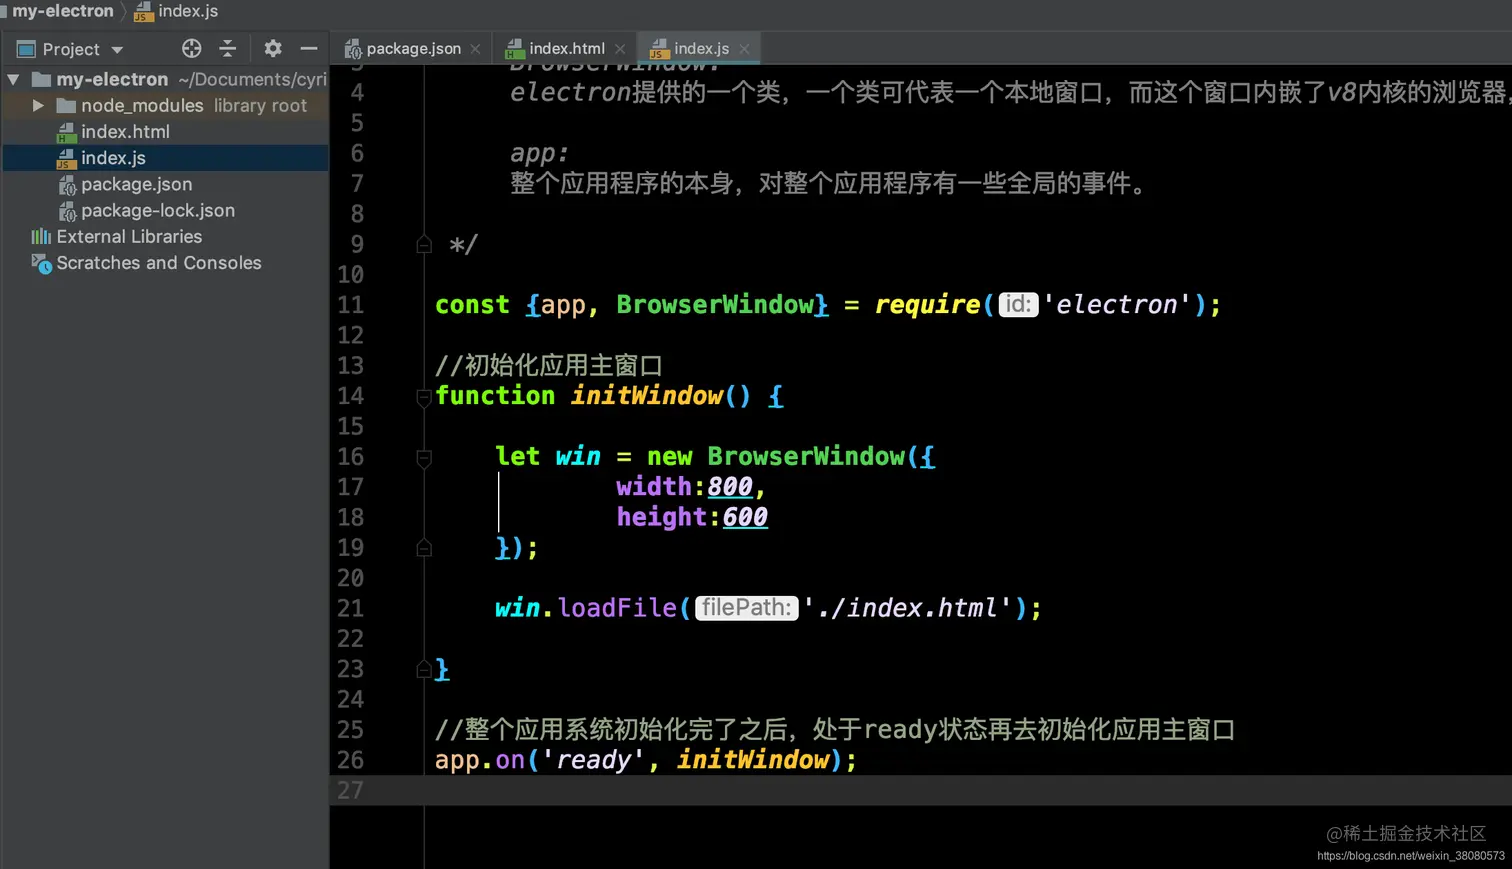Click the 'filePath:' parameter hint

[x=746, y=607]
